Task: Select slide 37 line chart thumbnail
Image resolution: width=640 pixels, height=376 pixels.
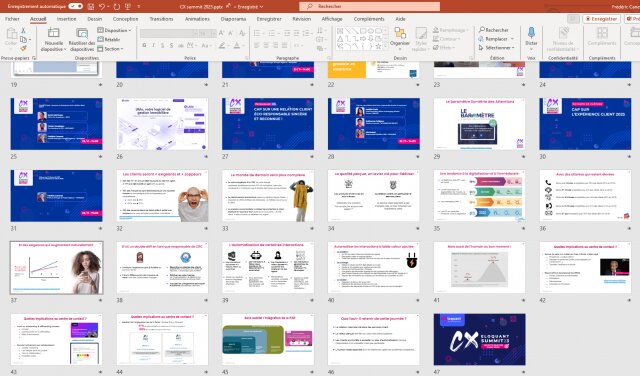Action: 56,267
